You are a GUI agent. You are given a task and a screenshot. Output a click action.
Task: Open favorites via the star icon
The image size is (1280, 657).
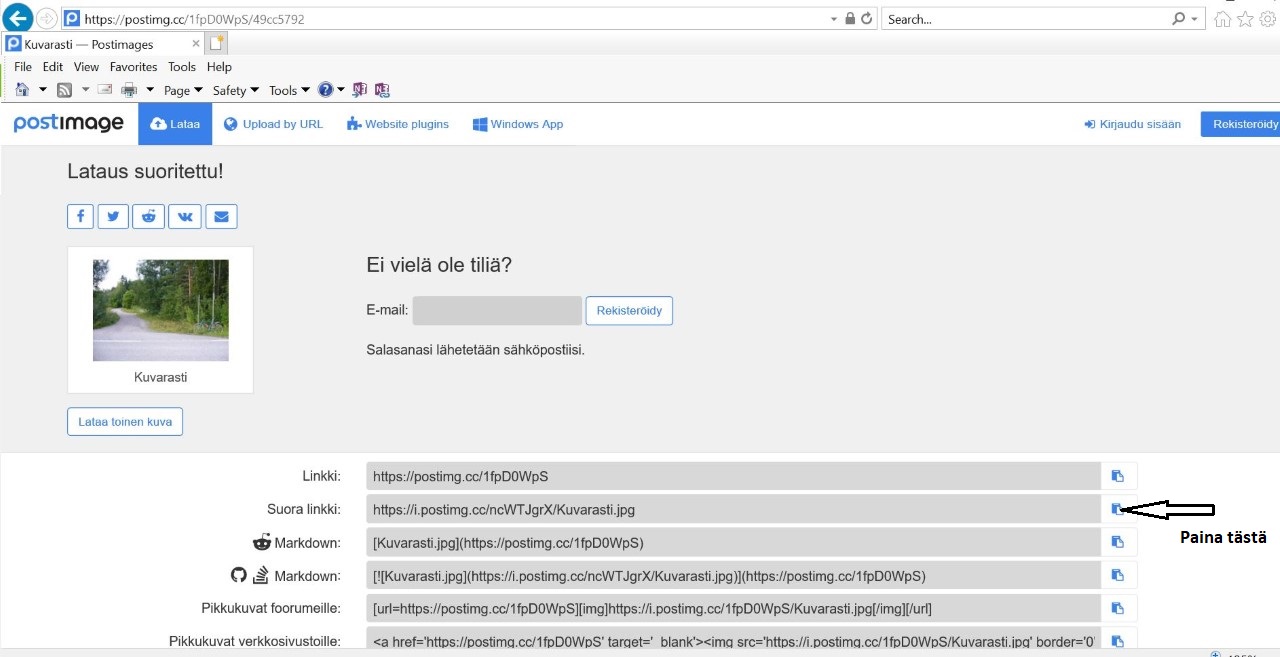pos(1245,19)
